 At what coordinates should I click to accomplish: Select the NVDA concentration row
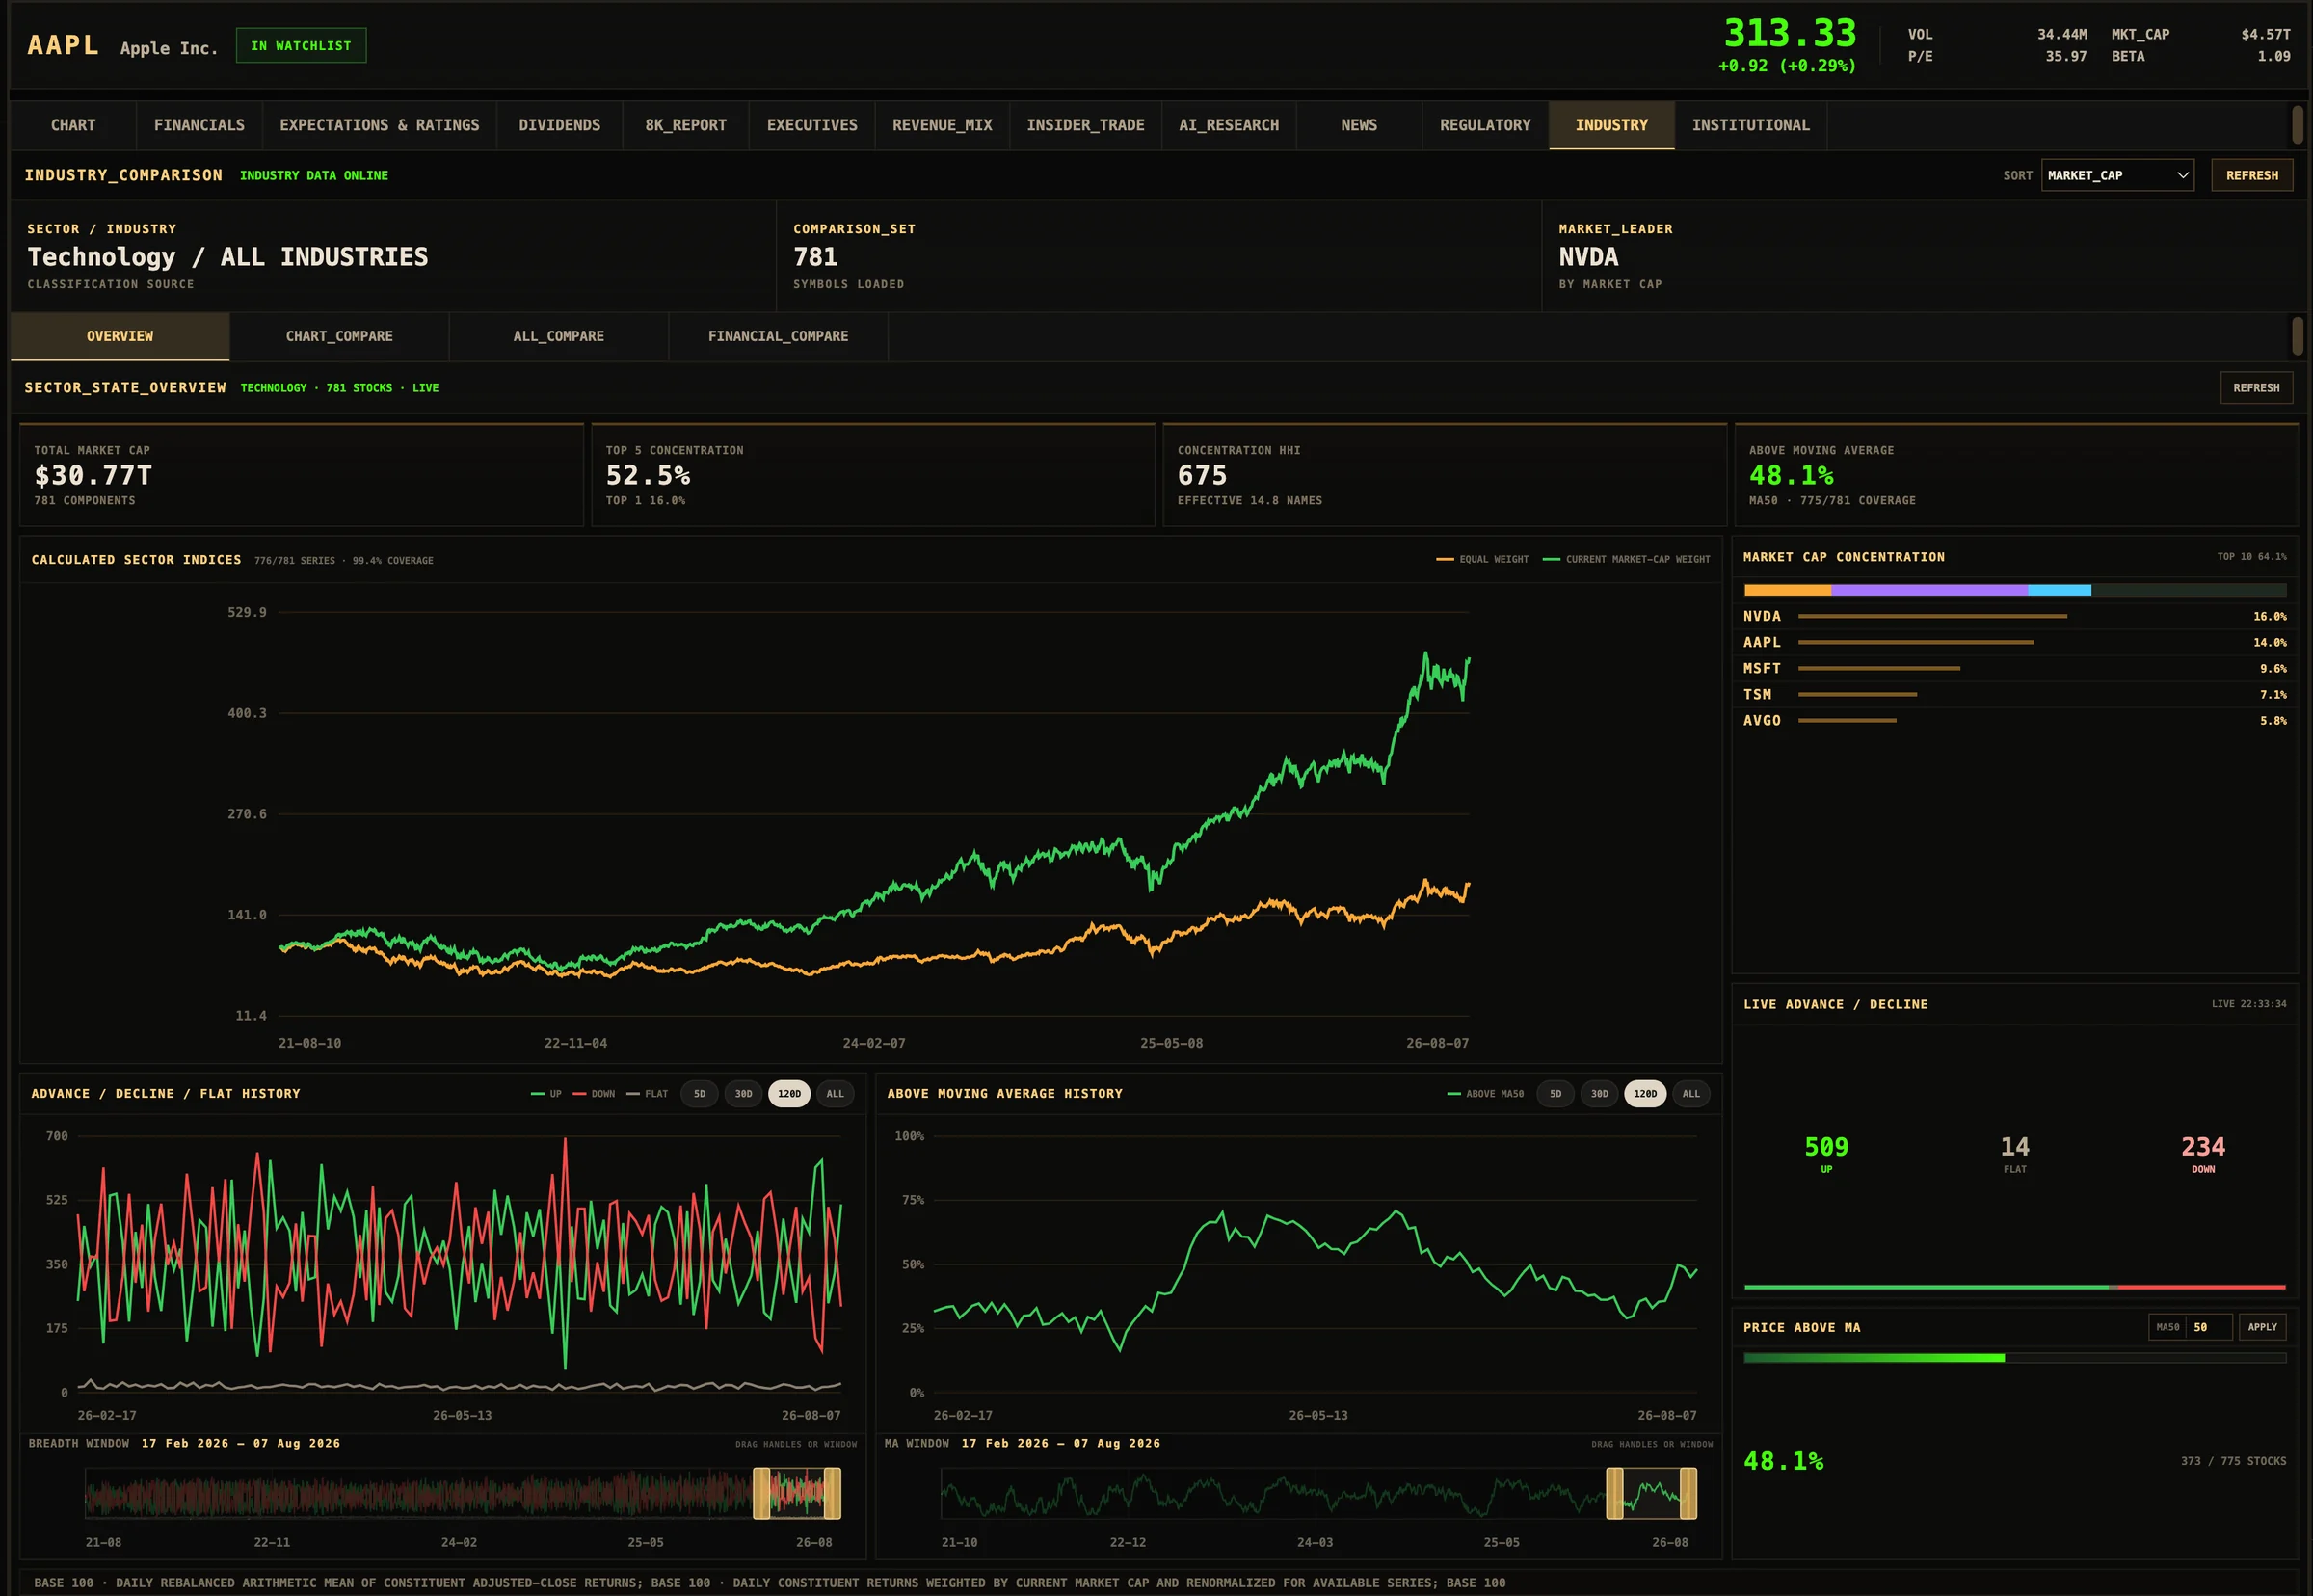[x=2014, y=616]
